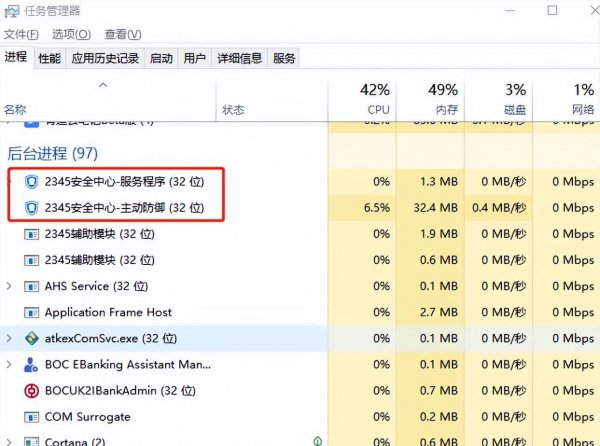600x446 pixels.
Task: Click the Application Frame Host icon
Action: (x=31, y=313)
